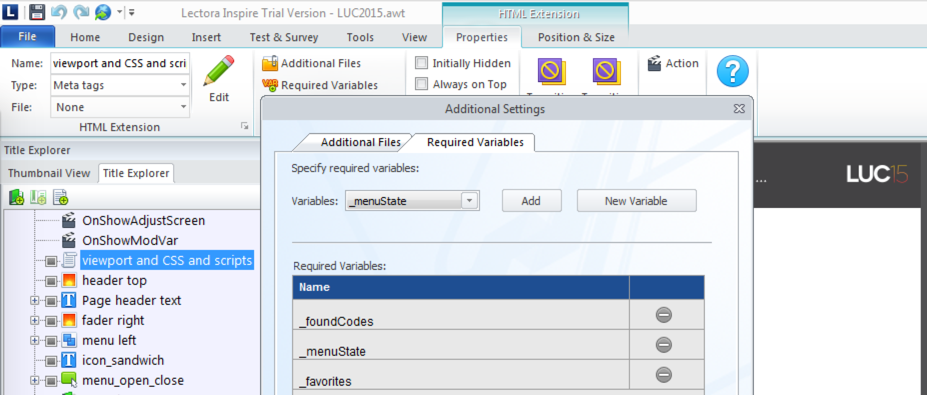Toggle the gray square beside menu_open_close

pos(51,381)
